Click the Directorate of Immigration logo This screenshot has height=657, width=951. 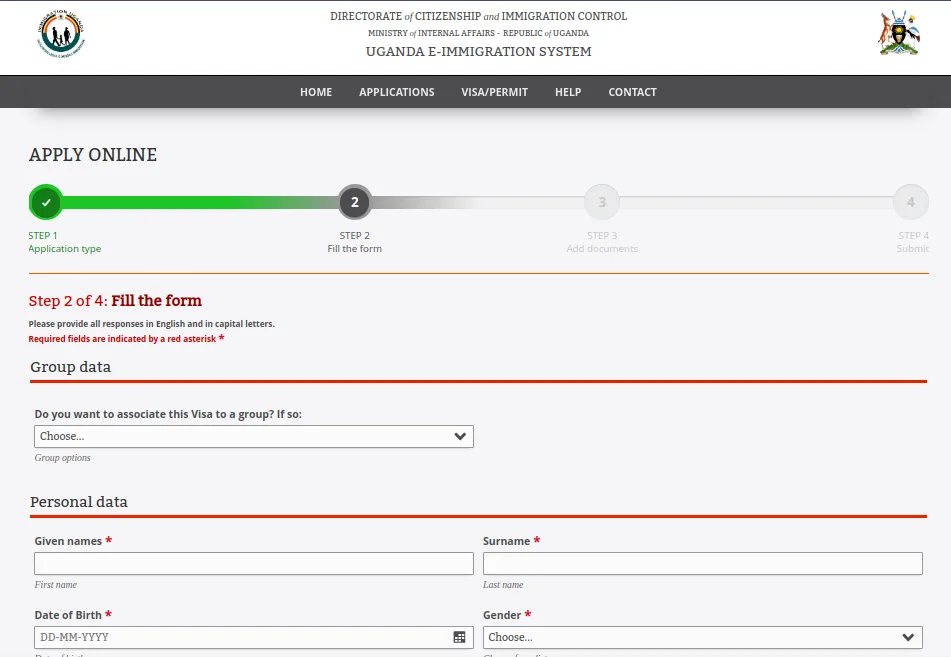click(62, 33)
